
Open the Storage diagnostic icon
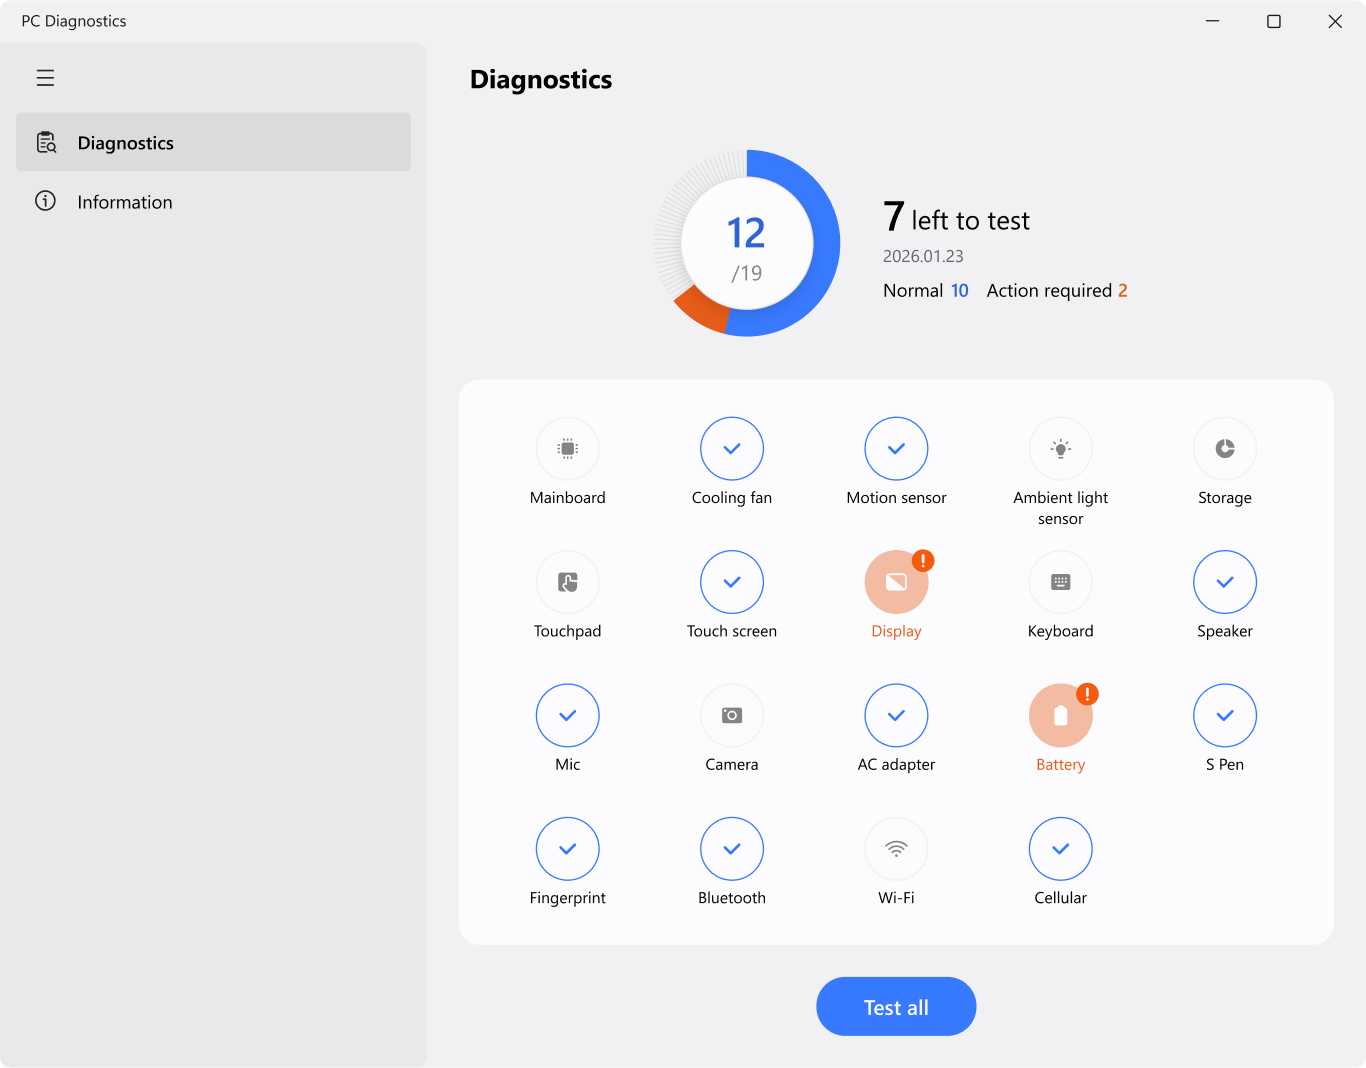coord(1225,448)
